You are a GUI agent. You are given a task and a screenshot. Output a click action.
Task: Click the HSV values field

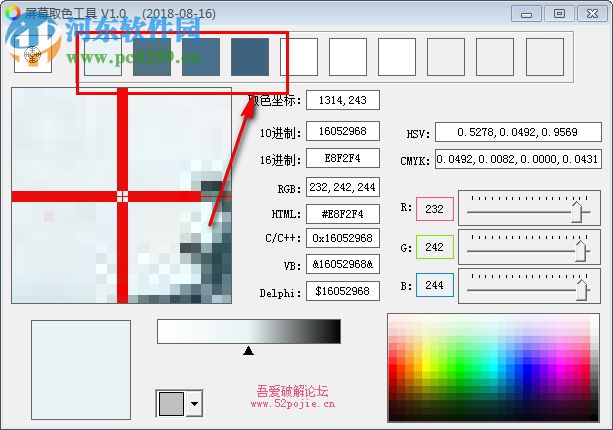click(x=518, y=132)
